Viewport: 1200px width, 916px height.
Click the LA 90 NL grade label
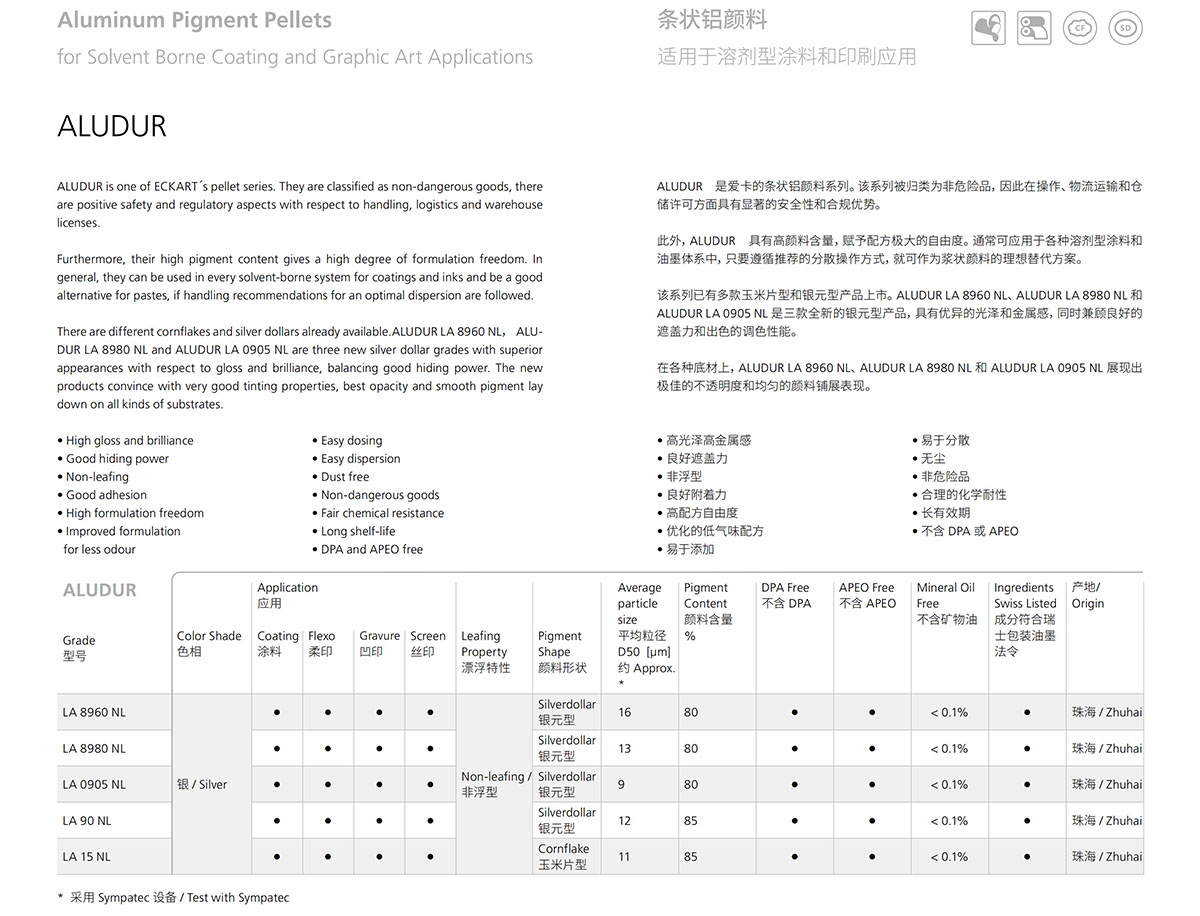click(87, 821)
